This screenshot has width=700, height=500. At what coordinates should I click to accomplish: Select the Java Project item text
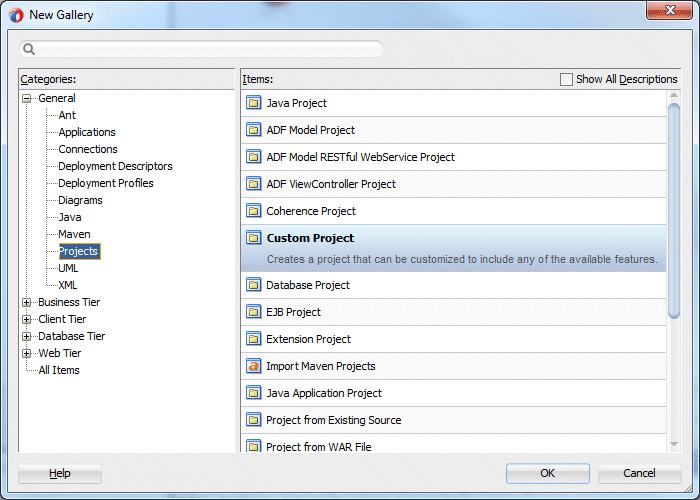pos(297,103)
